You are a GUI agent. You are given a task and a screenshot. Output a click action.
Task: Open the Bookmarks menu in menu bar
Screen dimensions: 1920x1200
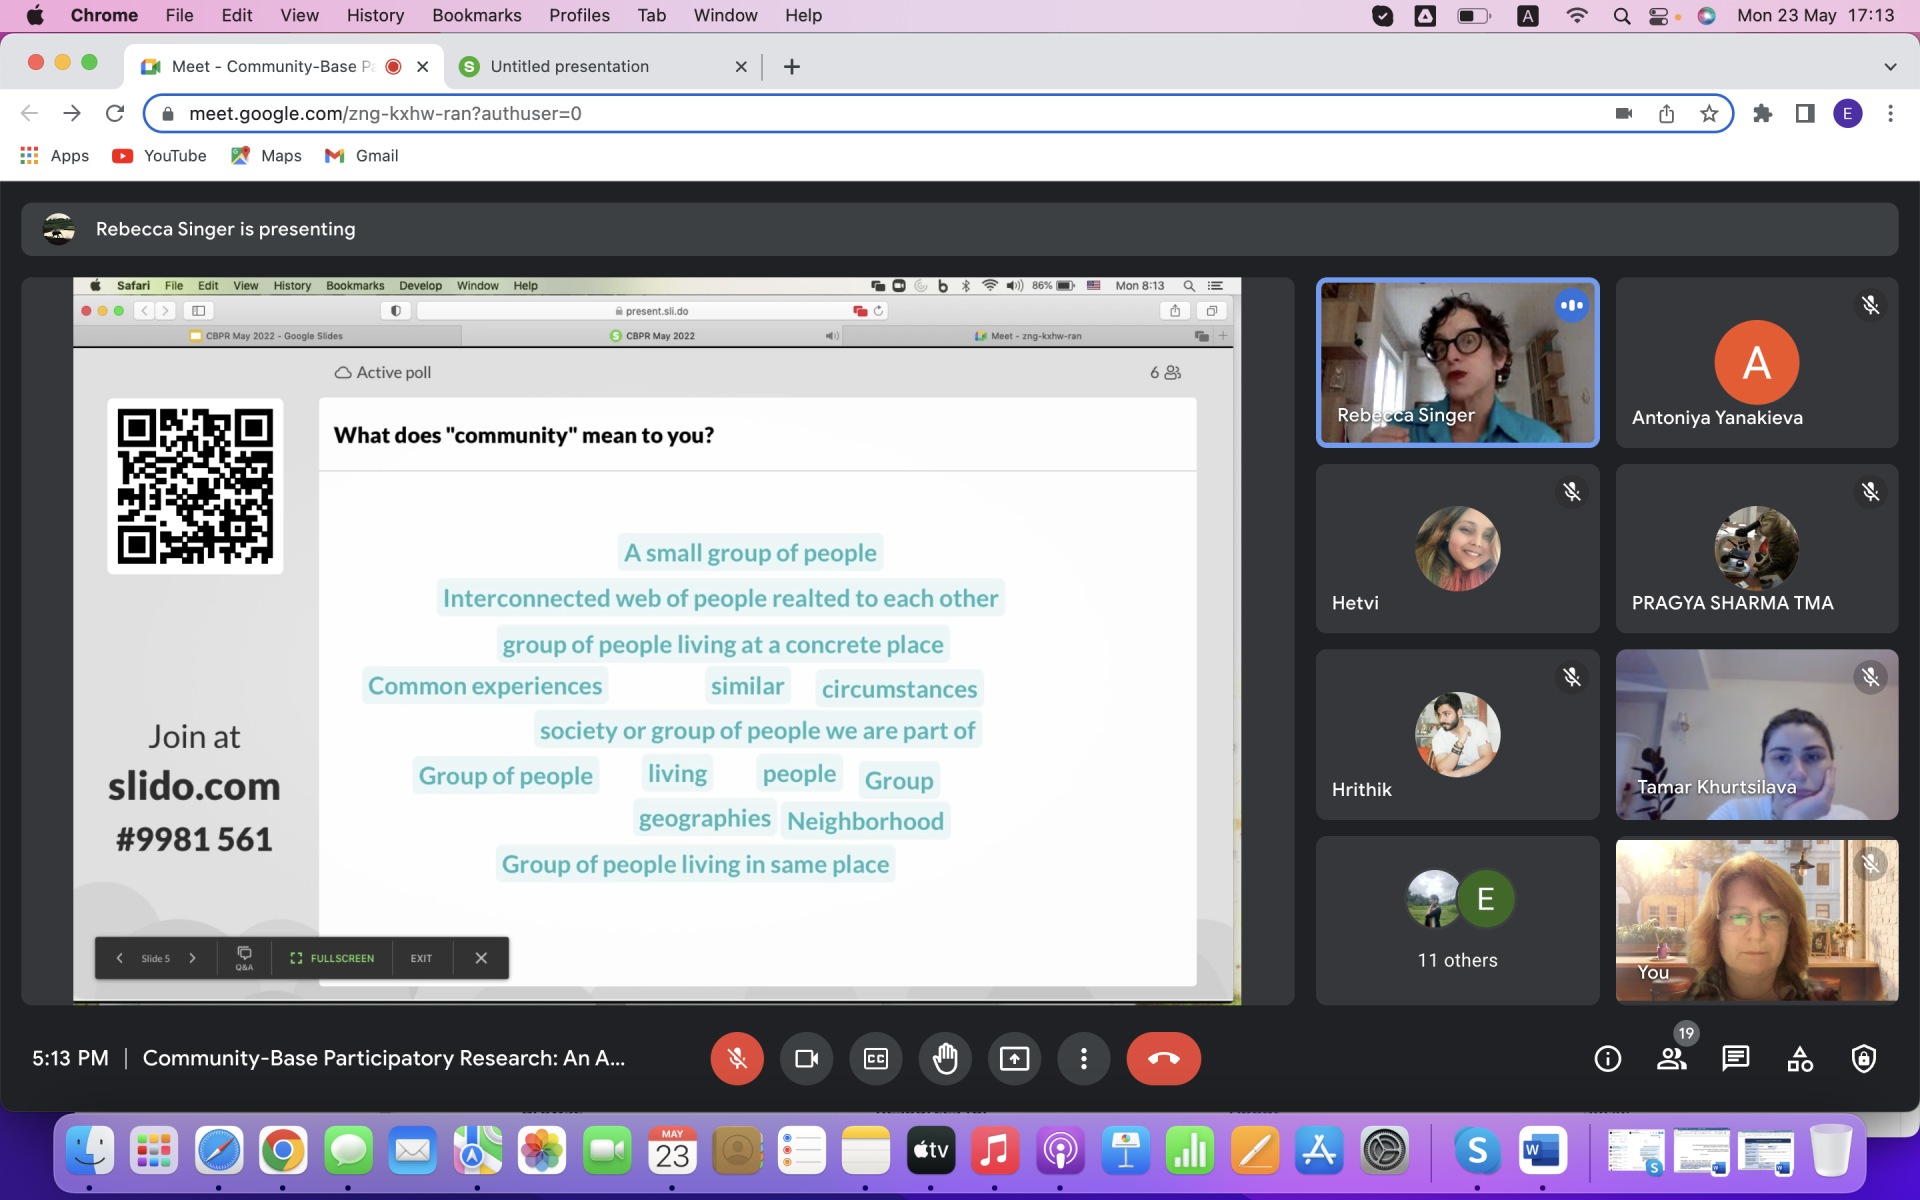pyautogui.click(x=476, y=15)
